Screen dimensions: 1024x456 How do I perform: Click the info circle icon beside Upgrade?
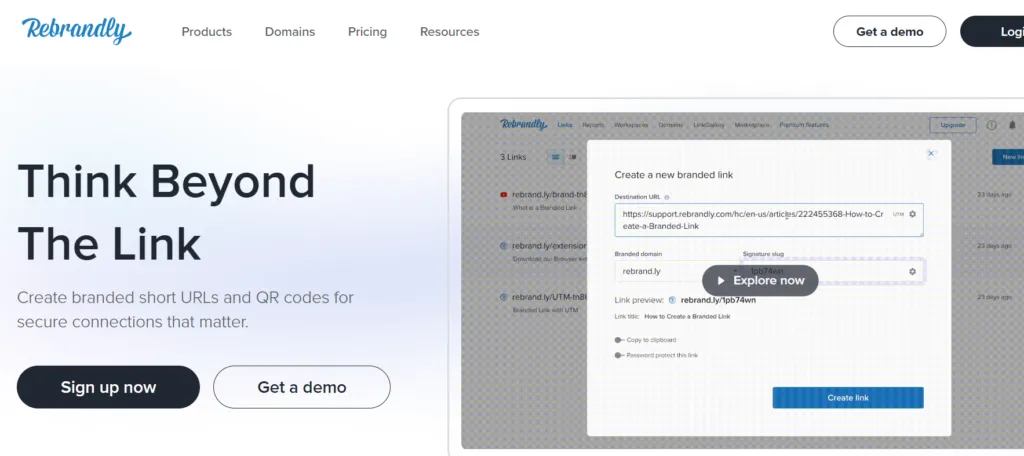[991, 125]
